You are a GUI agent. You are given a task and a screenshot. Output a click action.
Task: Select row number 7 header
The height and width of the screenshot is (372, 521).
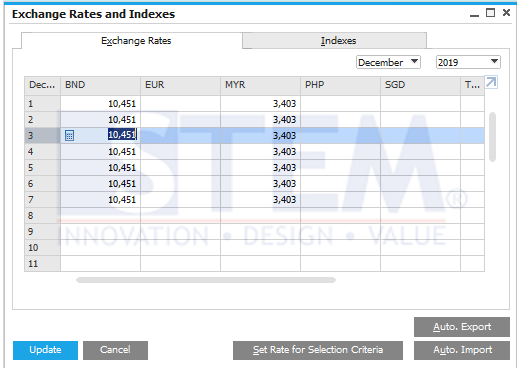42,200
